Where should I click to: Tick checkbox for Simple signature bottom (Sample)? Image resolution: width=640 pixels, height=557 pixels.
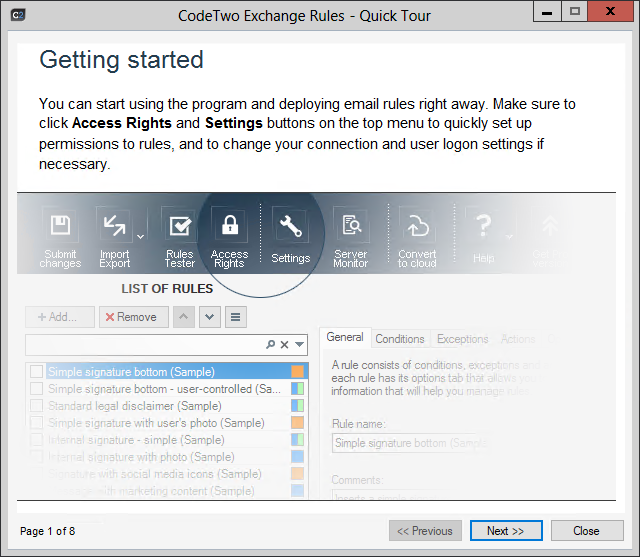pos(37,371)
